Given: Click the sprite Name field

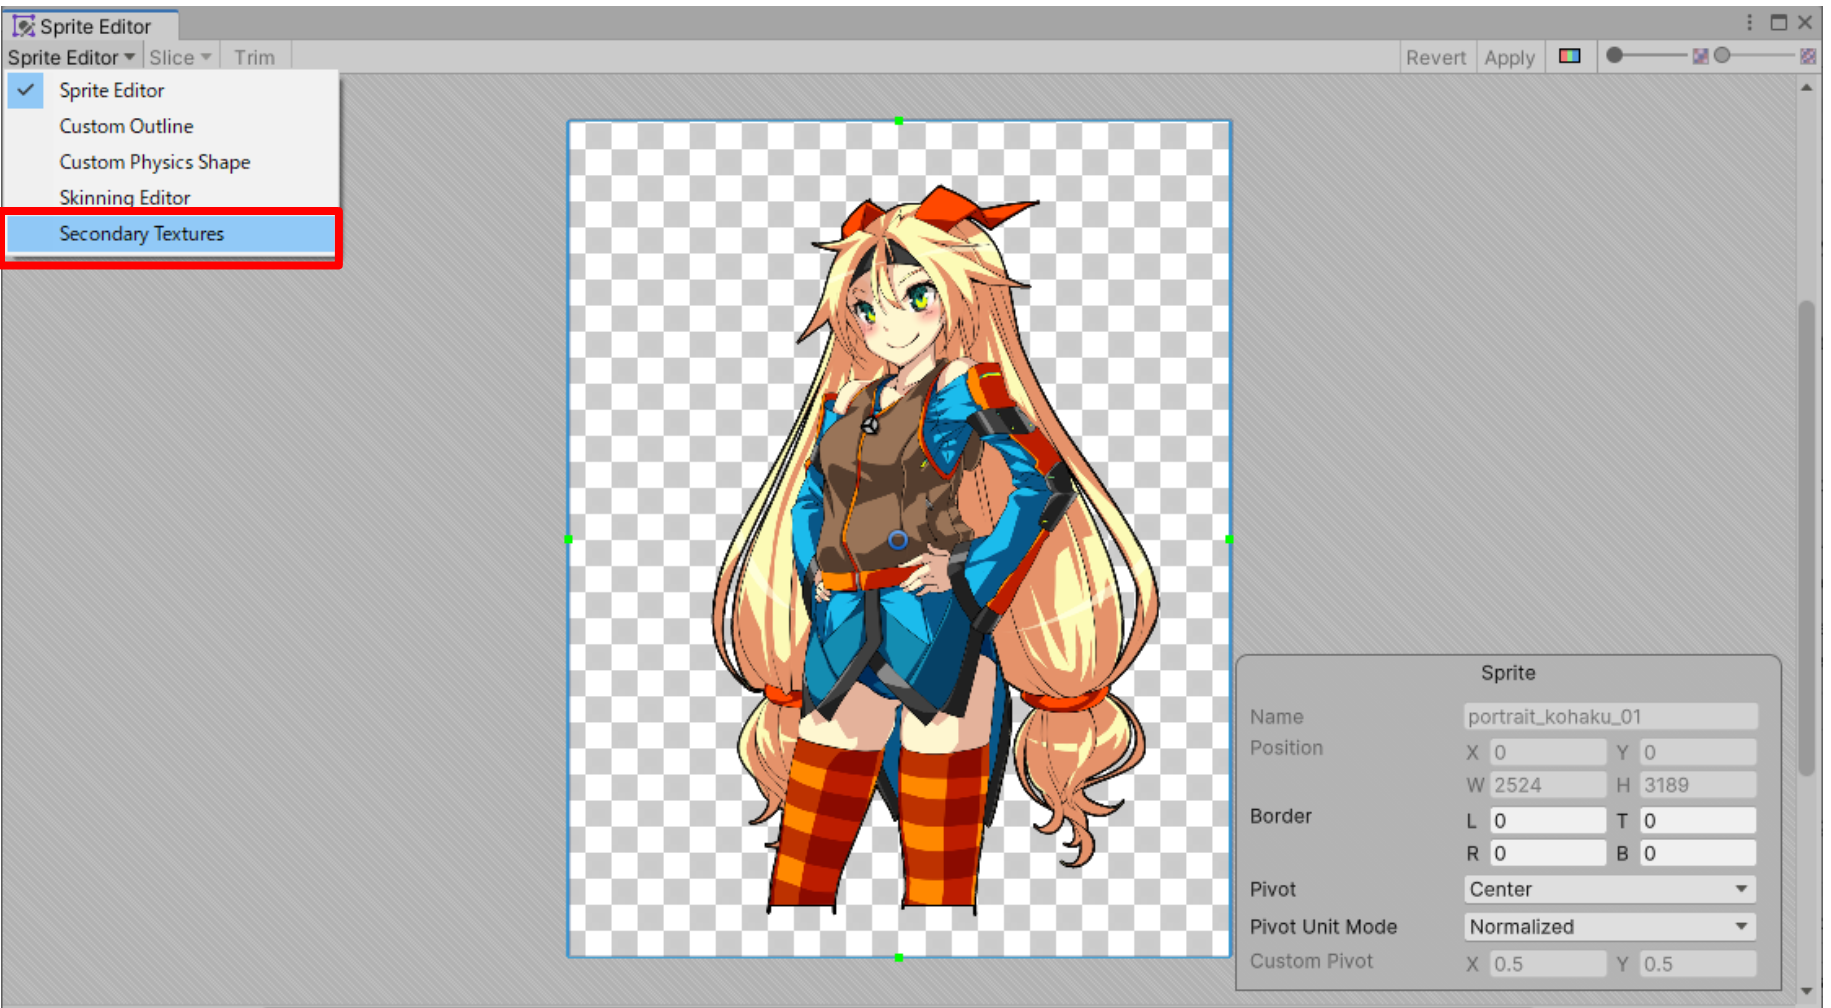Looking at the screenshot, I should pyautogui.click(x=1610, y=716).
